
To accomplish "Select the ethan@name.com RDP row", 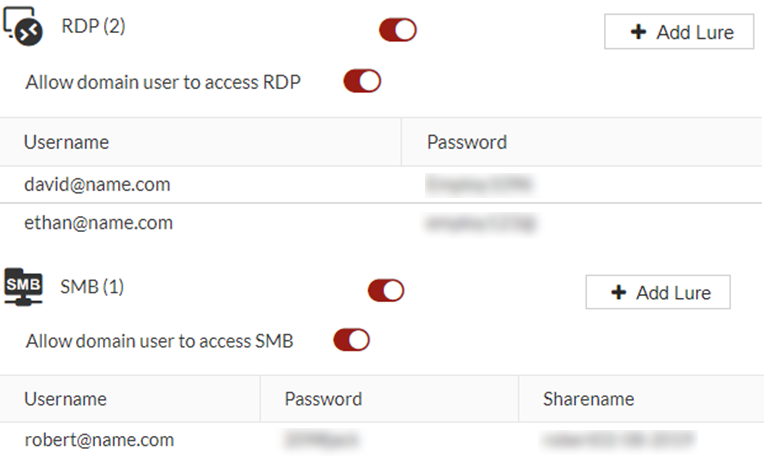I will [x=99, y=222].
